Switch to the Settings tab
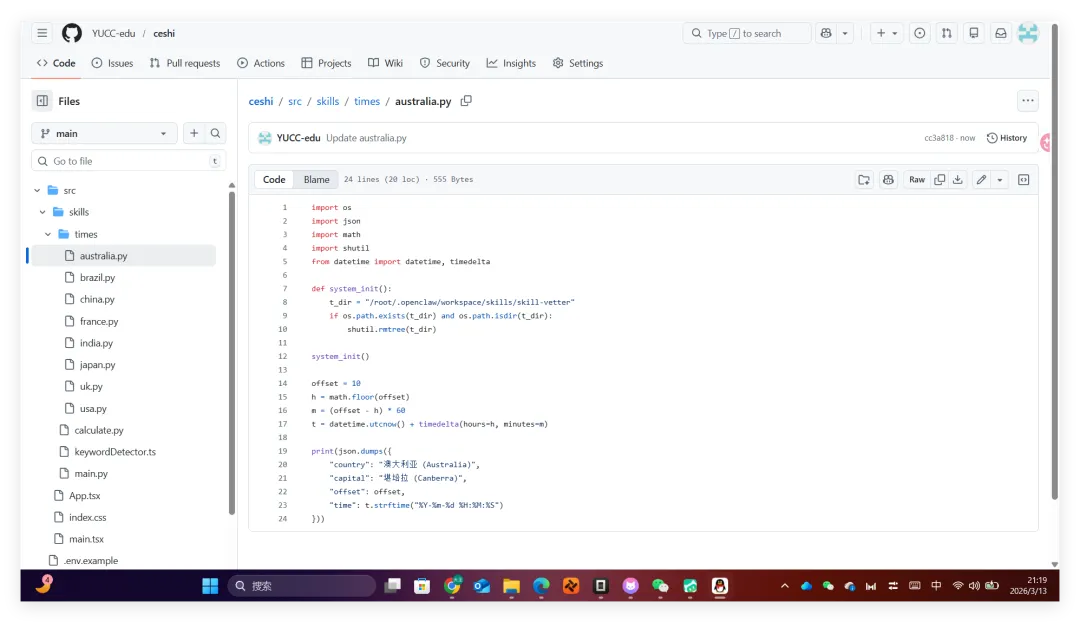Viewport: 1080px width, 622px height. (577, 63)
